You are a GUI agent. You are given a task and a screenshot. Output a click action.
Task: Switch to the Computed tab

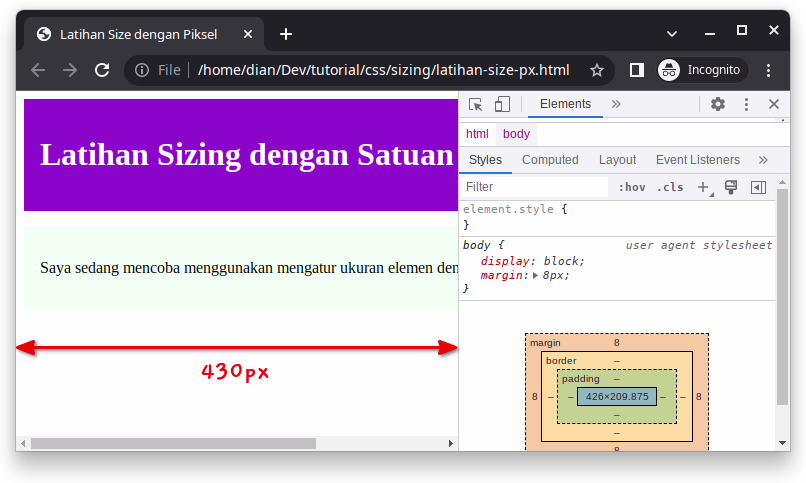coord(550,160)
